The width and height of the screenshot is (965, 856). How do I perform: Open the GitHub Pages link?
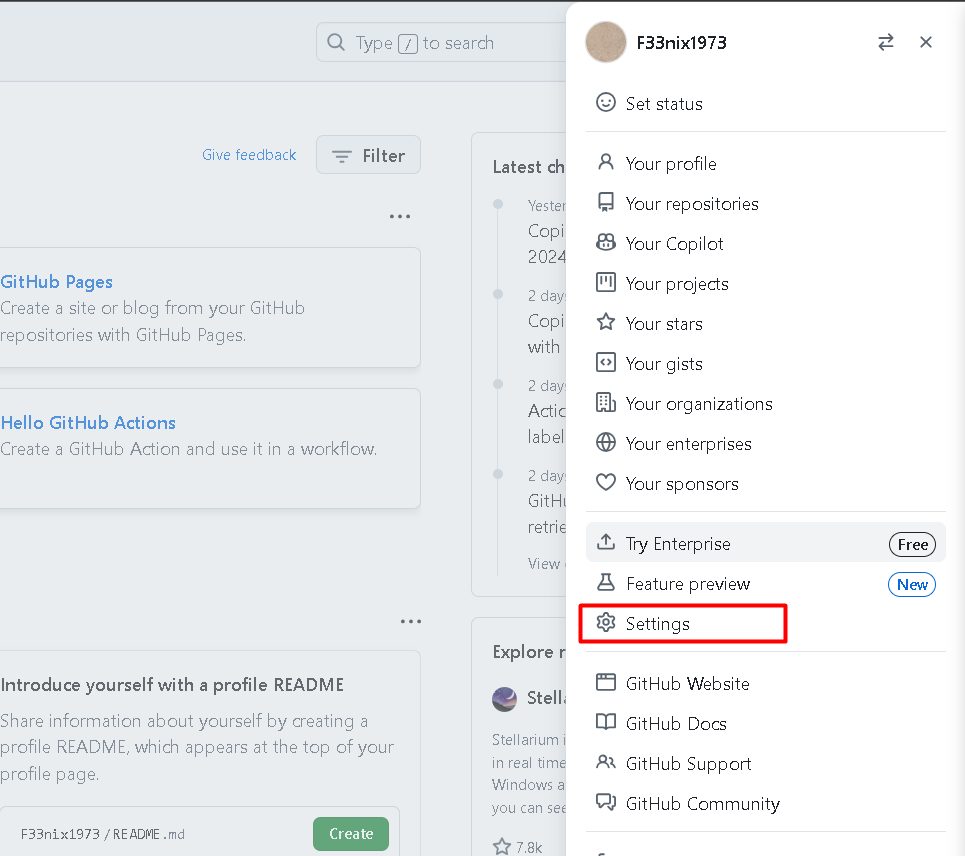[x=57, y=282]
